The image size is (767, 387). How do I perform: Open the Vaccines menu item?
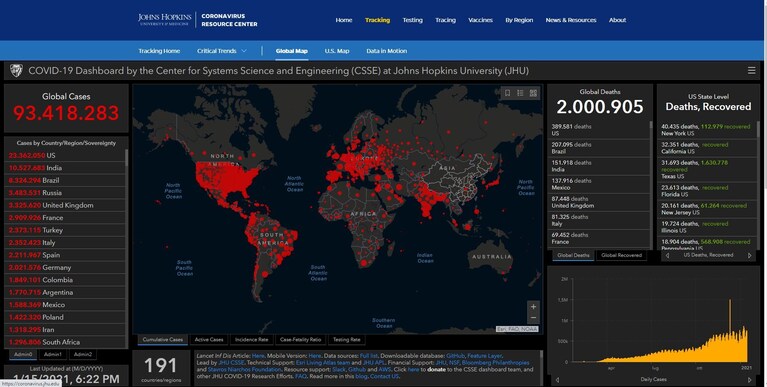480,20
